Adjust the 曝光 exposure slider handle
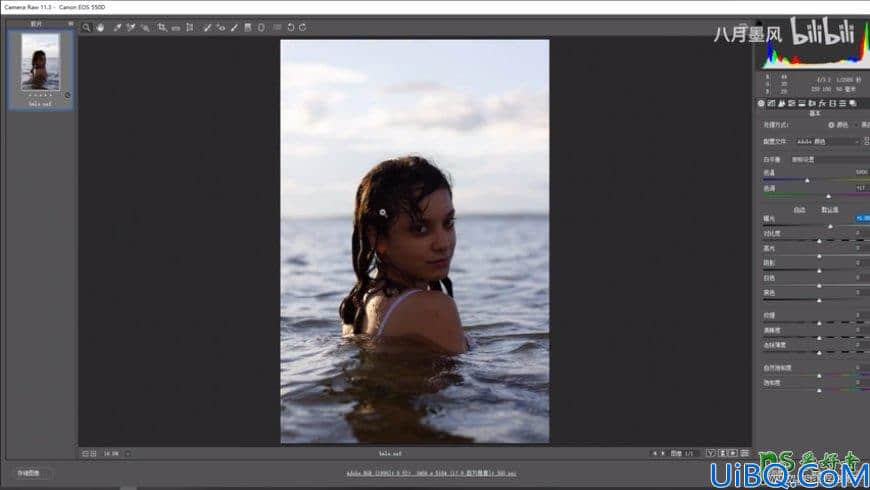870x490 pixels. [x=831, y=226]
